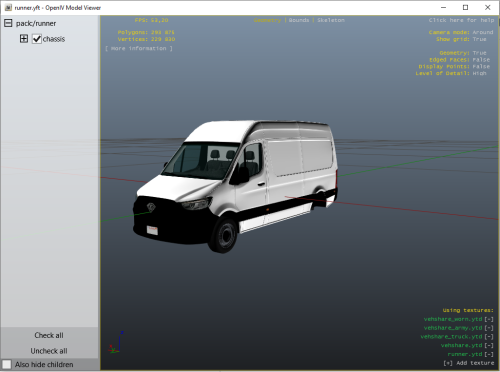Change Camera mode value Around
This screenshot has height=372, width=500.
tap(483, 32)
